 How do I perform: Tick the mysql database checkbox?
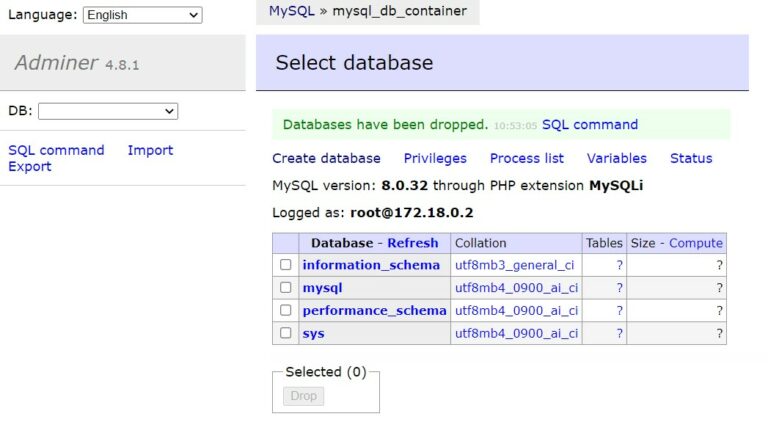[286, 287]
